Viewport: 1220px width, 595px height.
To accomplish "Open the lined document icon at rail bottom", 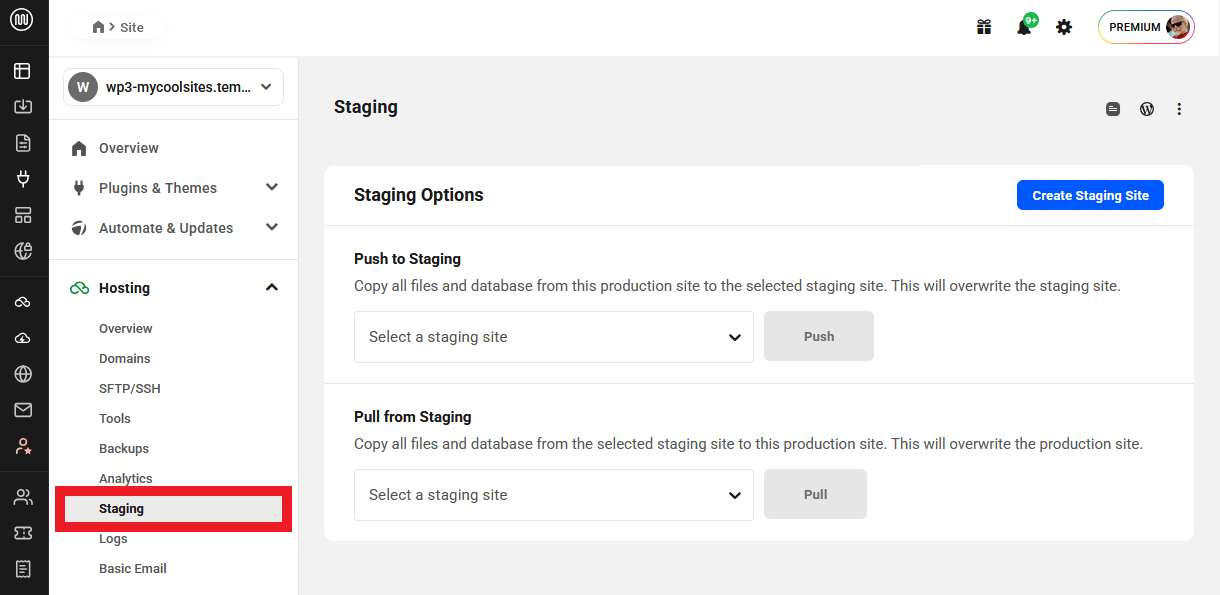I will coord(23,569).
